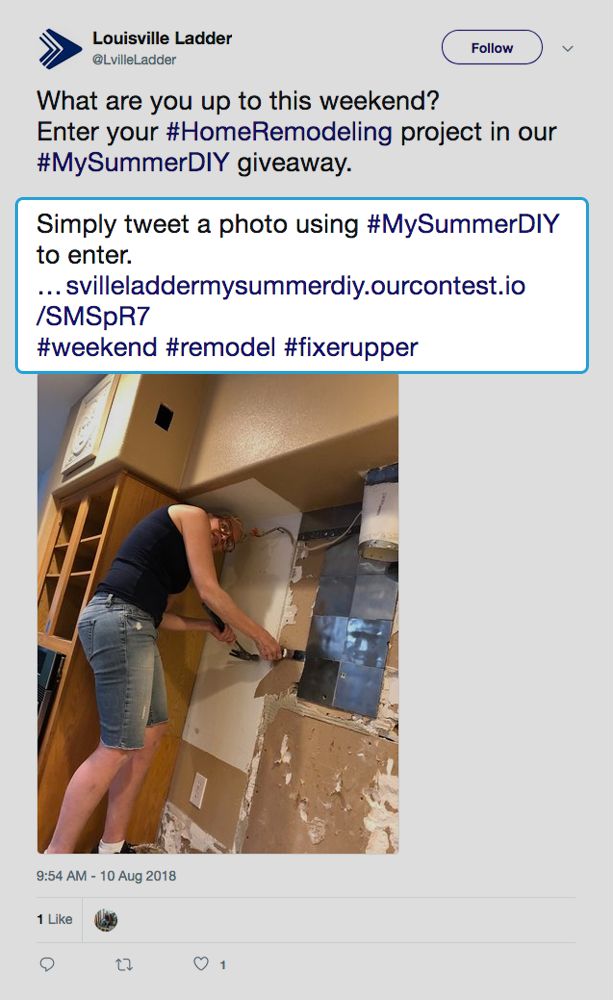The width and height of the screenshot is (613, 1000).
Task: Like the tweet with the heart icon
Action: coord(201,964)
